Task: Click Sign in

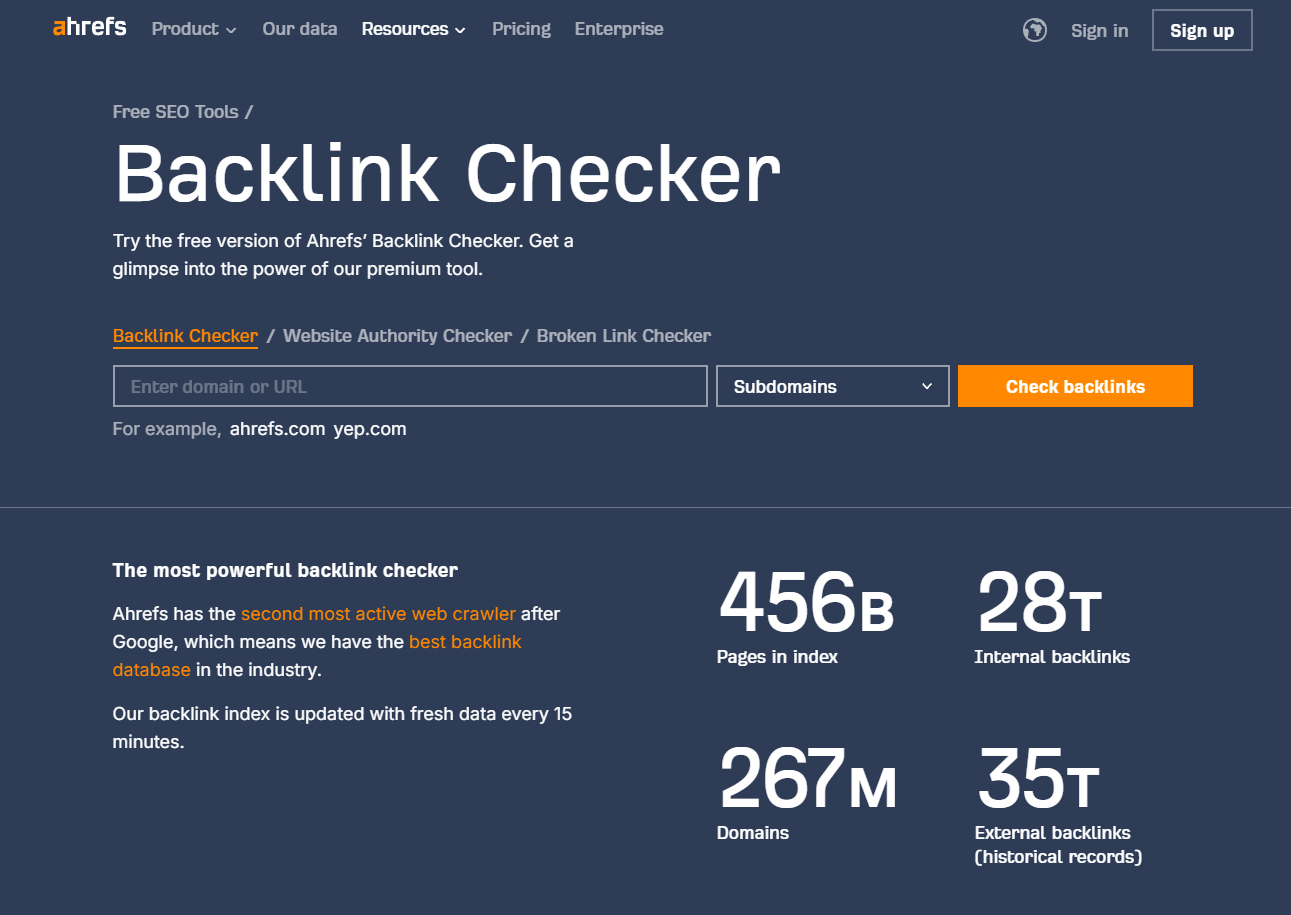Action: (x=1099, y=30)
